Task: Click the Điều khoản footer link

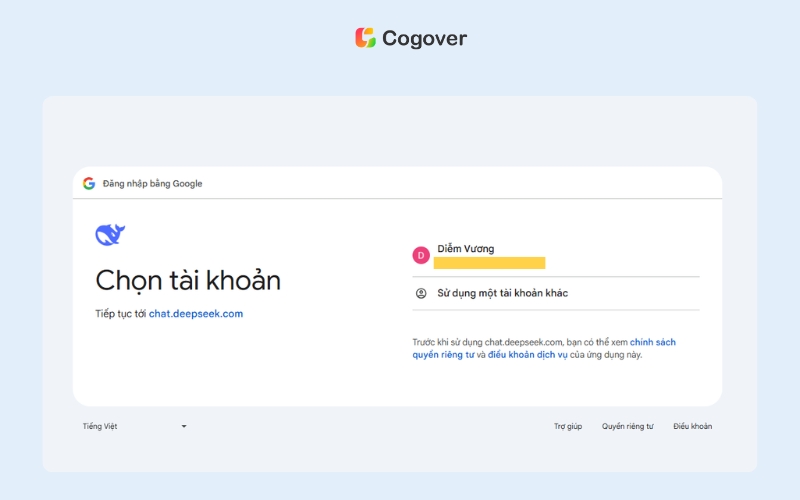Action: 692,426
